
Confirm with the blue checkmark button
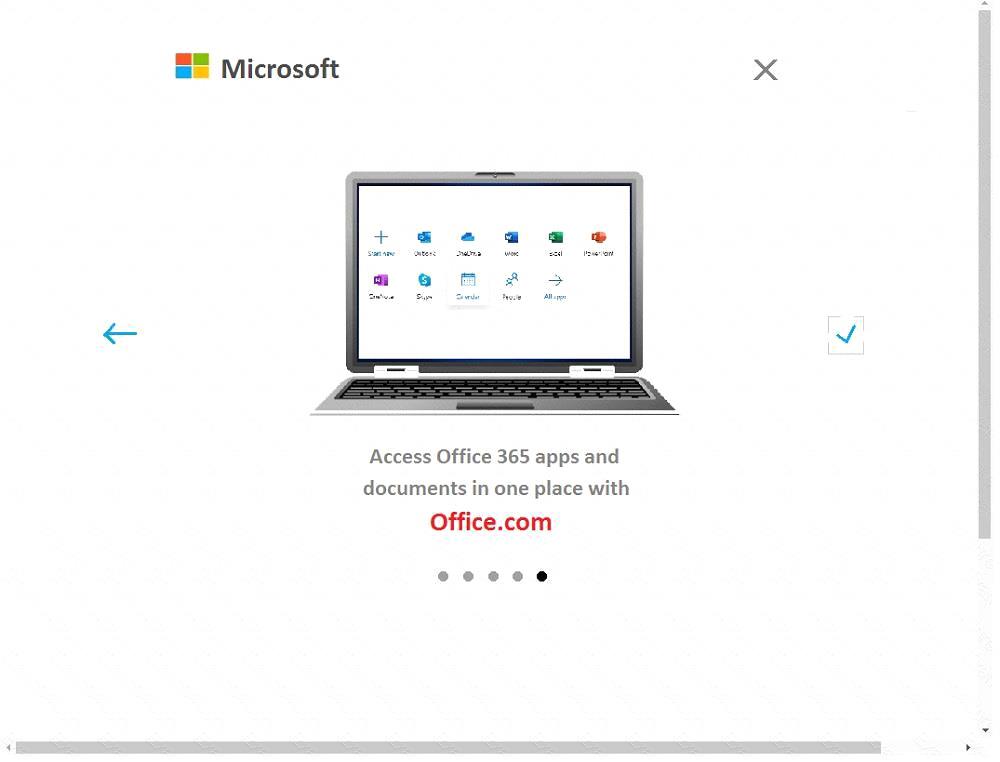point(846,335)
